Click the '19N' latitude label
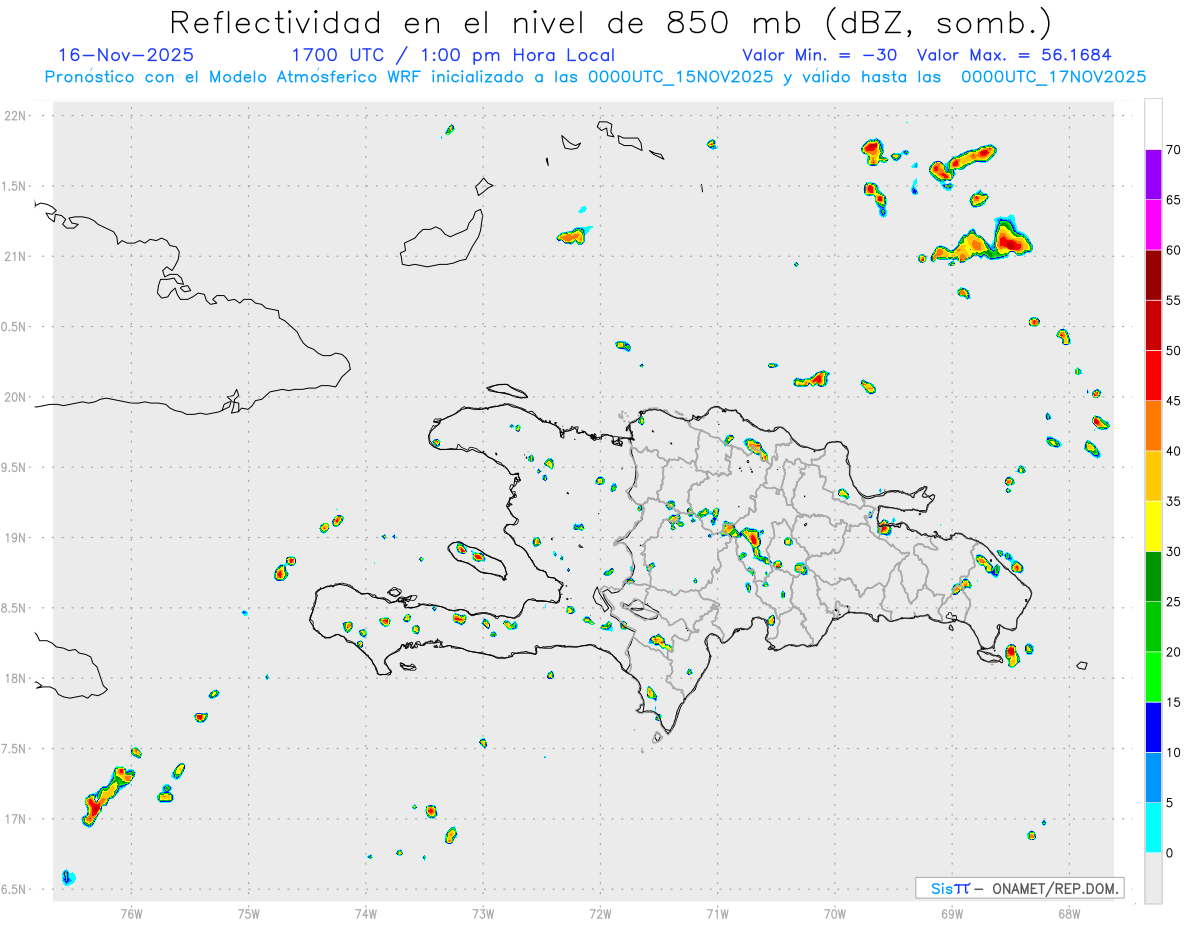The width and height of the screenshot is (1200, 927). tap(17, 538)
